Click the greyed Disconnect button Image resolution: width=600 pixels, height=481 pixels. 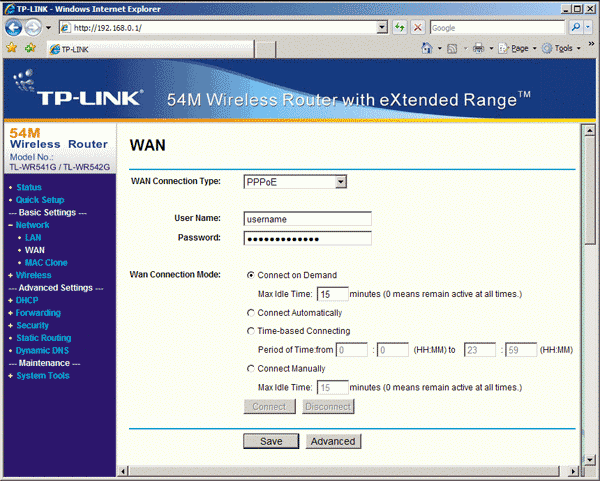(328, 406)
